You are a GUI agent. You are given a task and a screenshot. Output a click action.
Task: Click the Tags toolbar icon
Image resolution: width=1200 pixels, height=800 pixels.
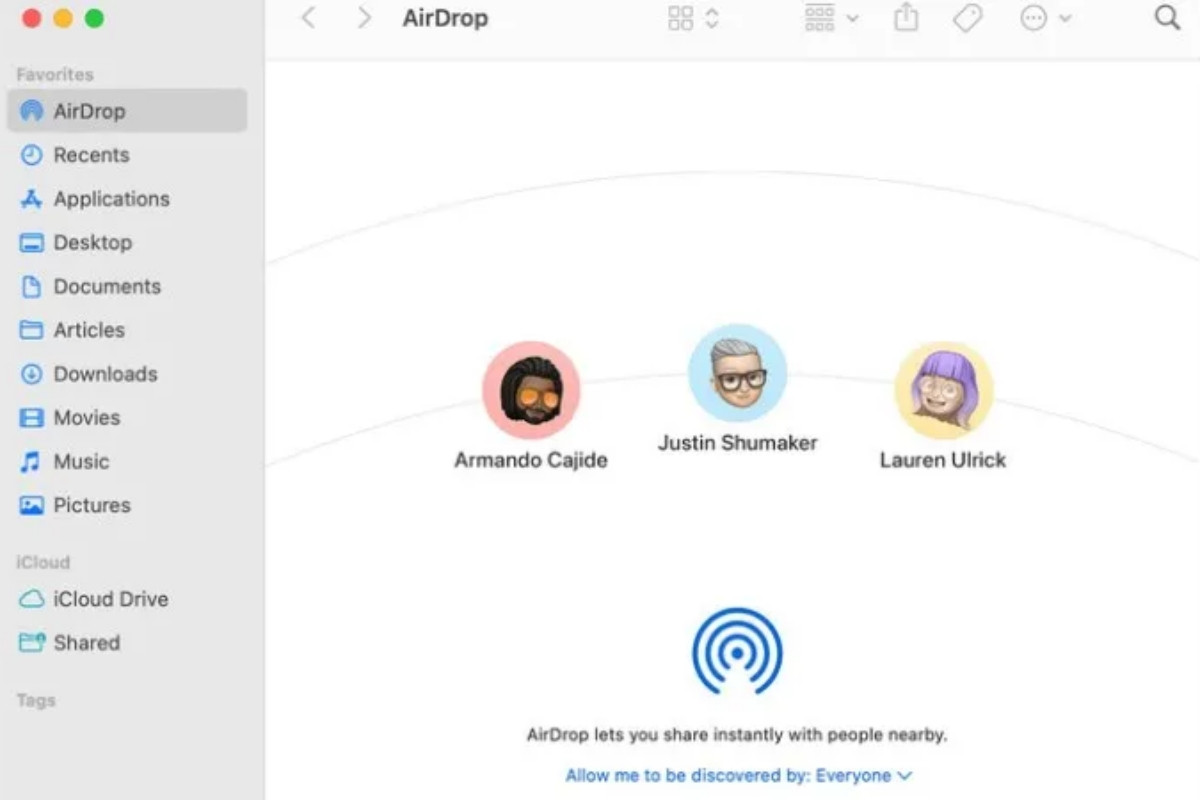tap(967, 18)
